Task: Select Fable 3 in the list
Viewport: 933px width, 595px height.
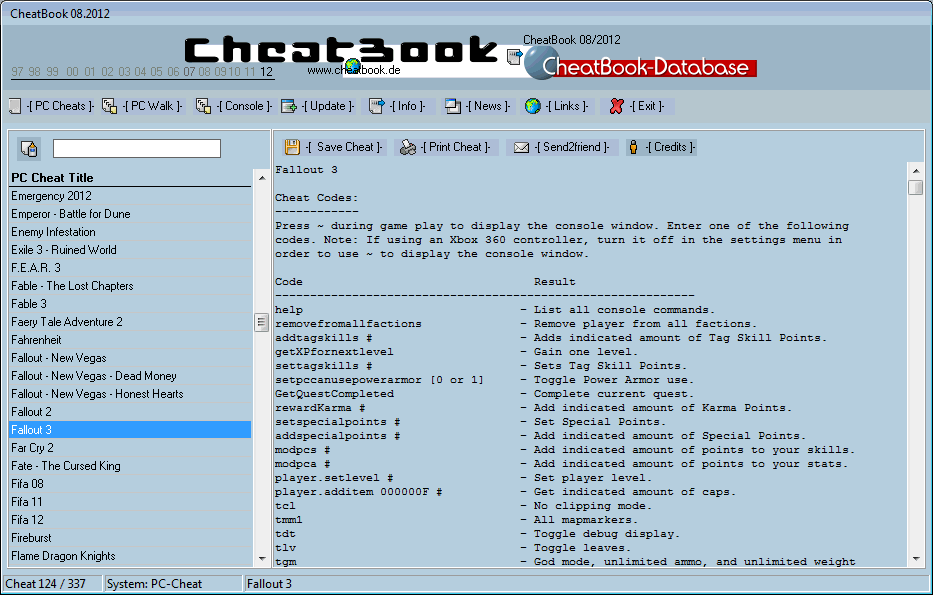Action: 130,304
